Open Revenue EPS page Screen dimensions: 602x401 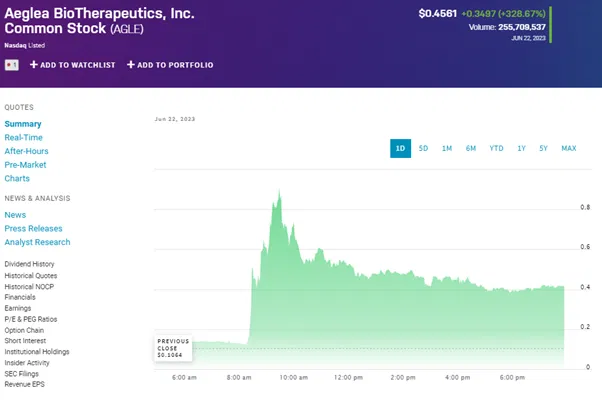(x=25, y=384)
